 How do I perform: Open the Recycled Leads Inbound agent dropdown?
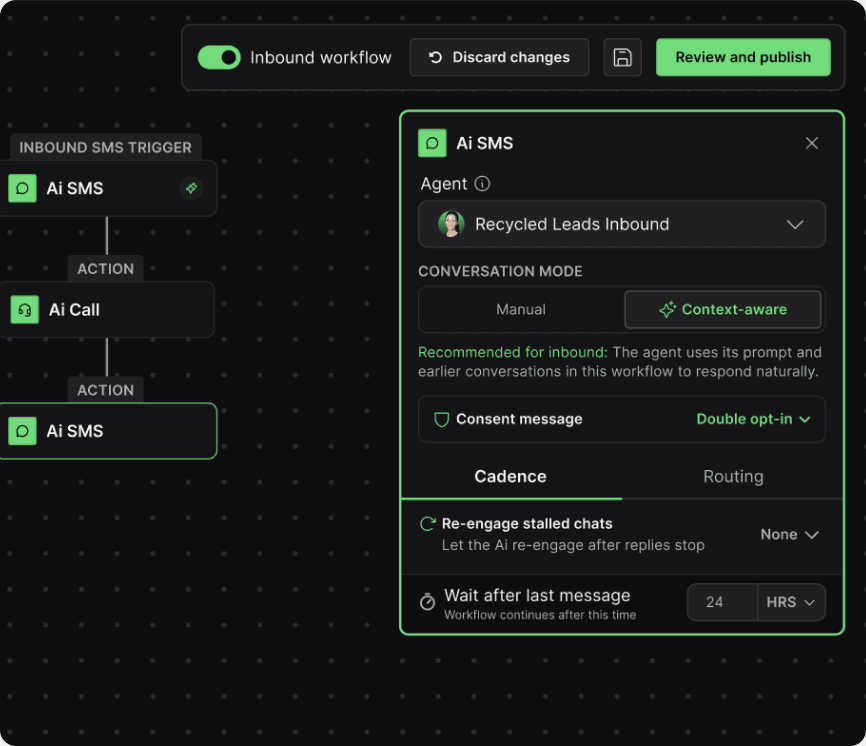click(x=622, y=224)
